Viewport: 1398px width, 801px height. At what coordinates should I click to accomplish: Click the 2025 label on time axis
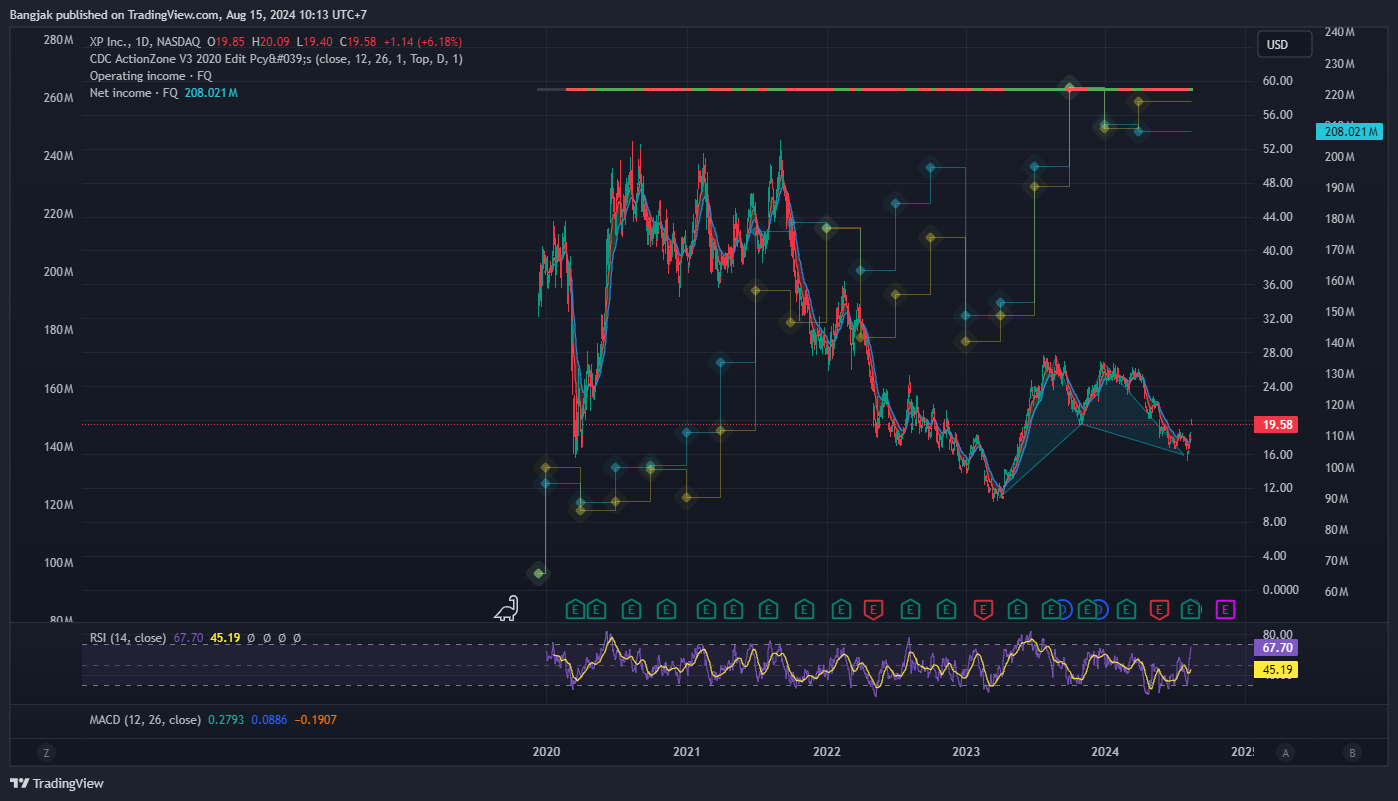click(1243, 751)
